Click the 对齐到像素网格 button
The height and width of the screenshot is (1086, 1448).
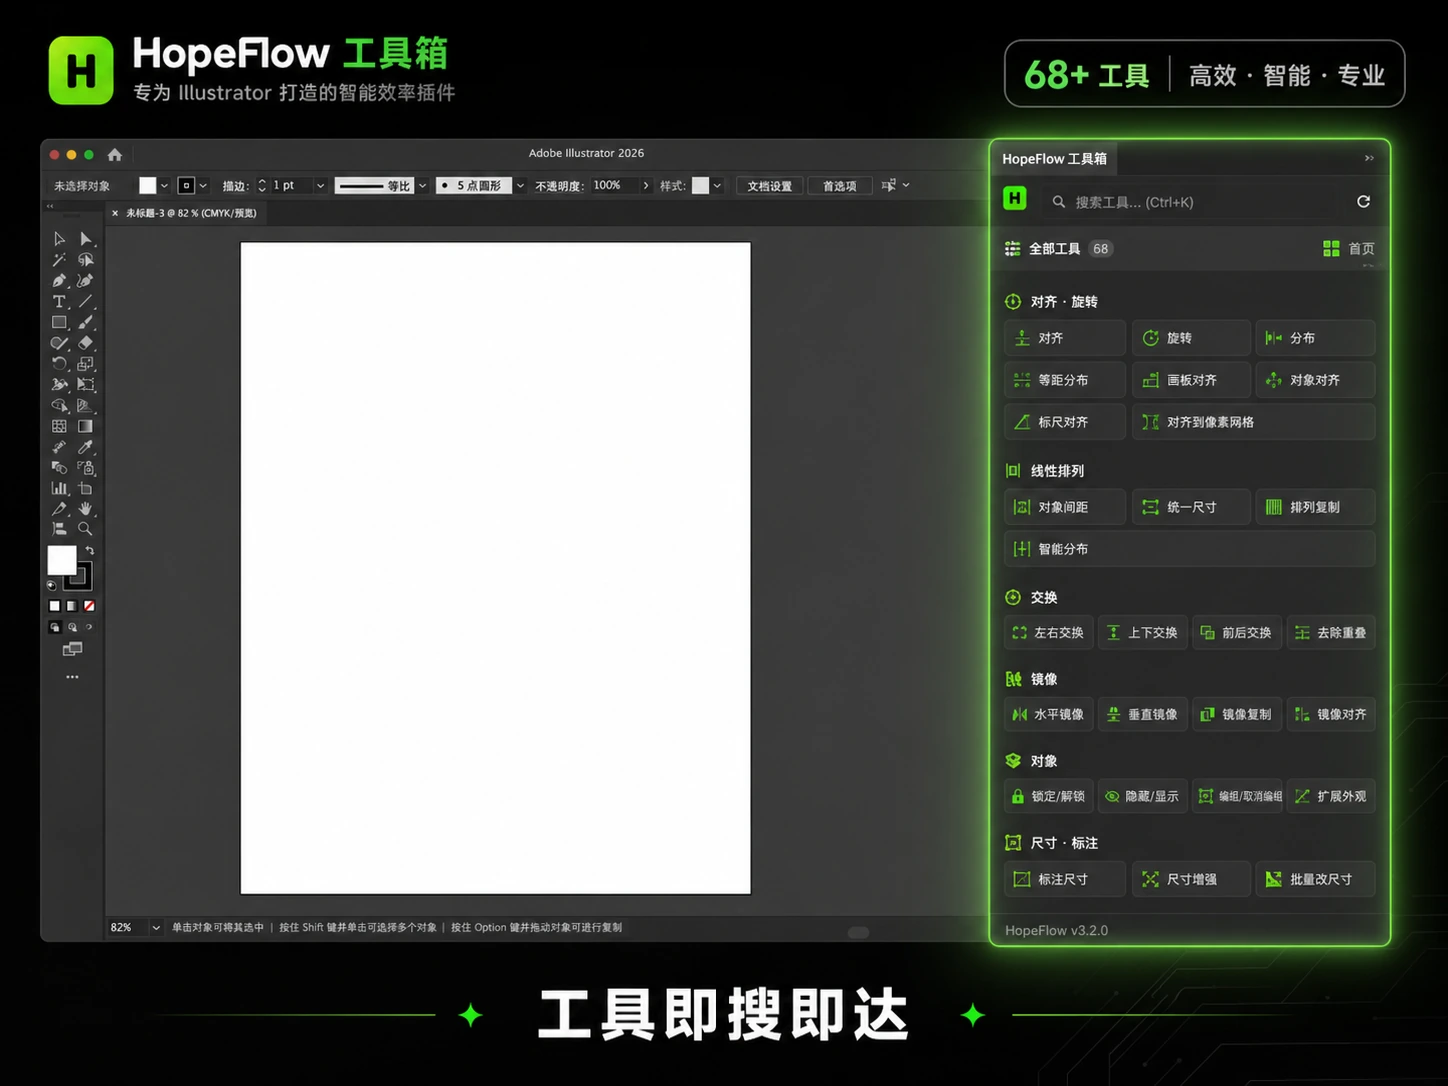point(1254,422)
